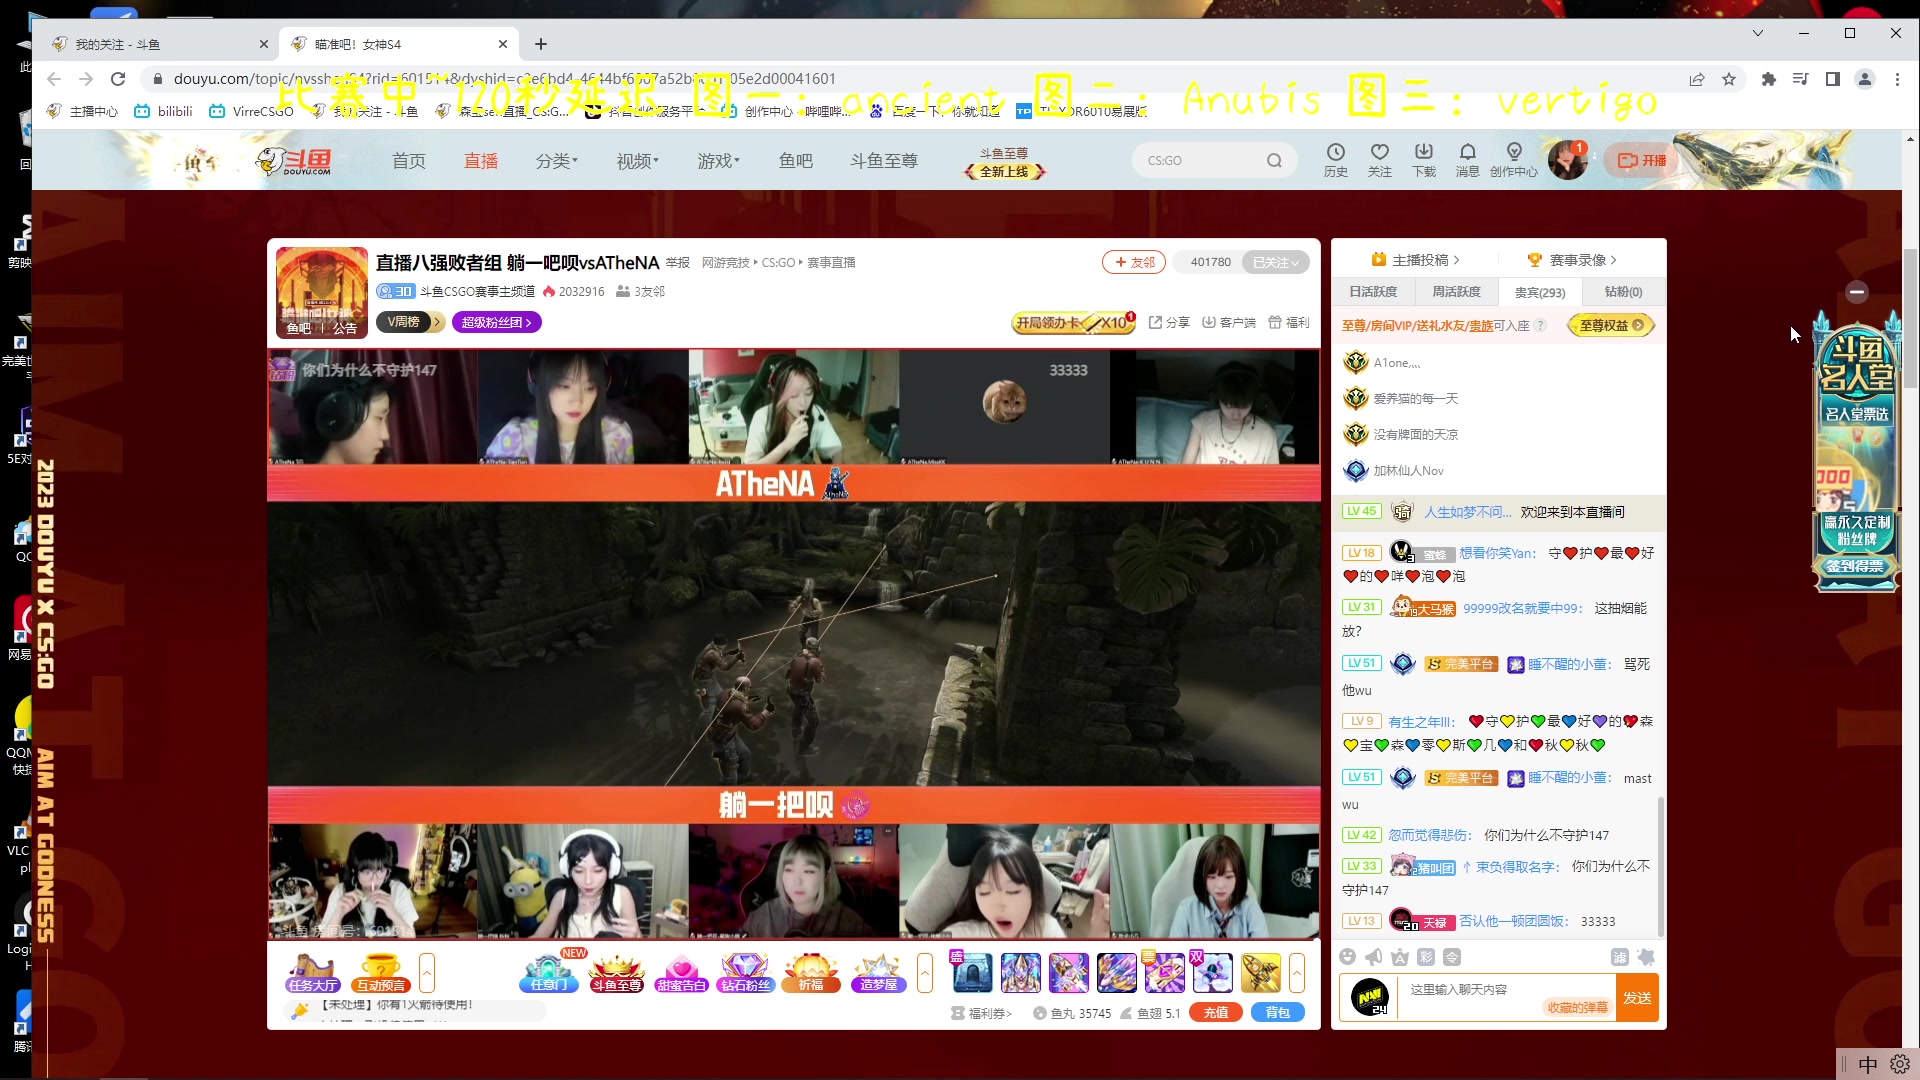Open 创作中心 creator center icon
The image size is (1920, 1080).
tap(1514, 159)
